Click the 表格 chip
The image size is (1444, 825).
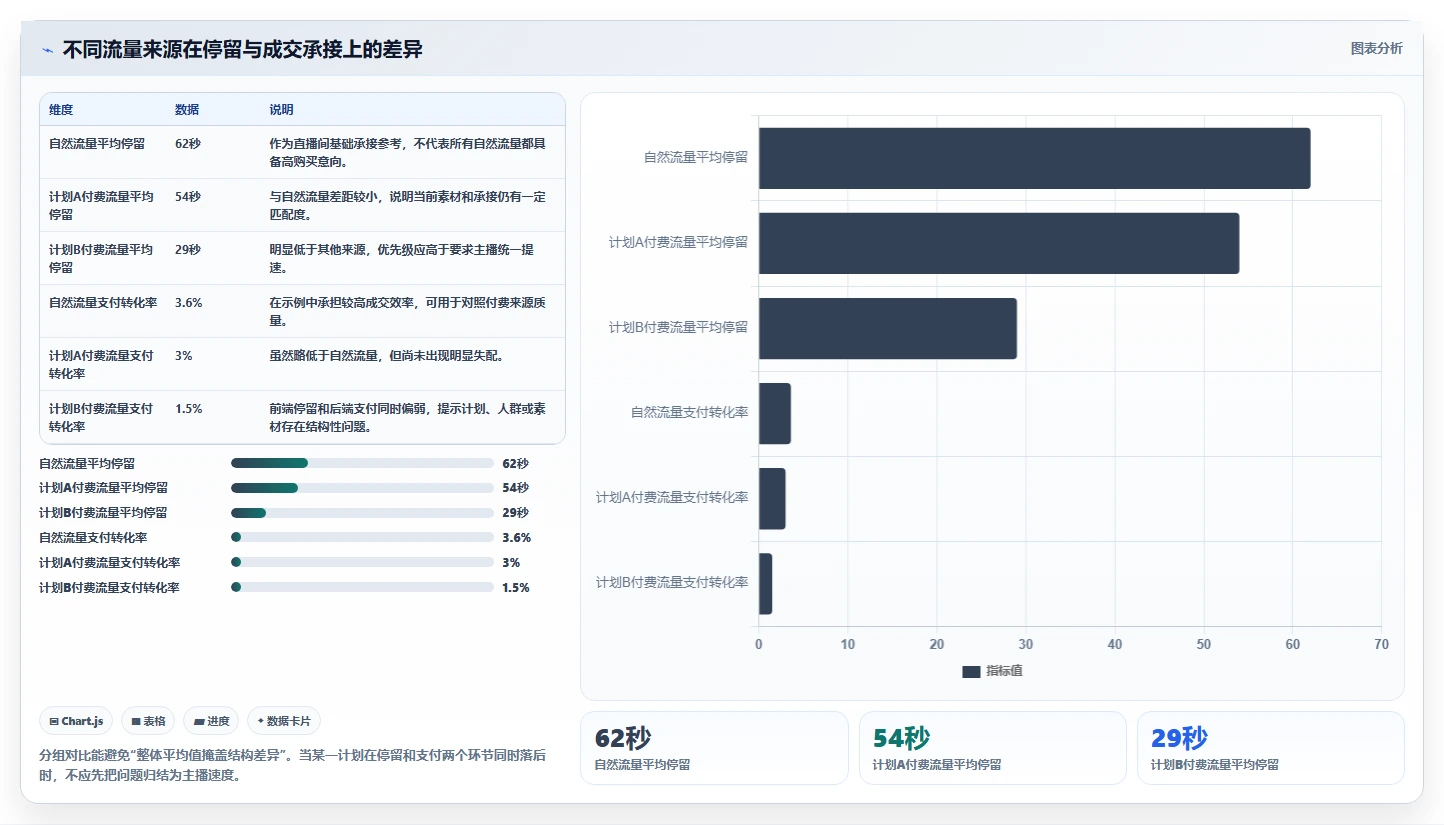148,721
